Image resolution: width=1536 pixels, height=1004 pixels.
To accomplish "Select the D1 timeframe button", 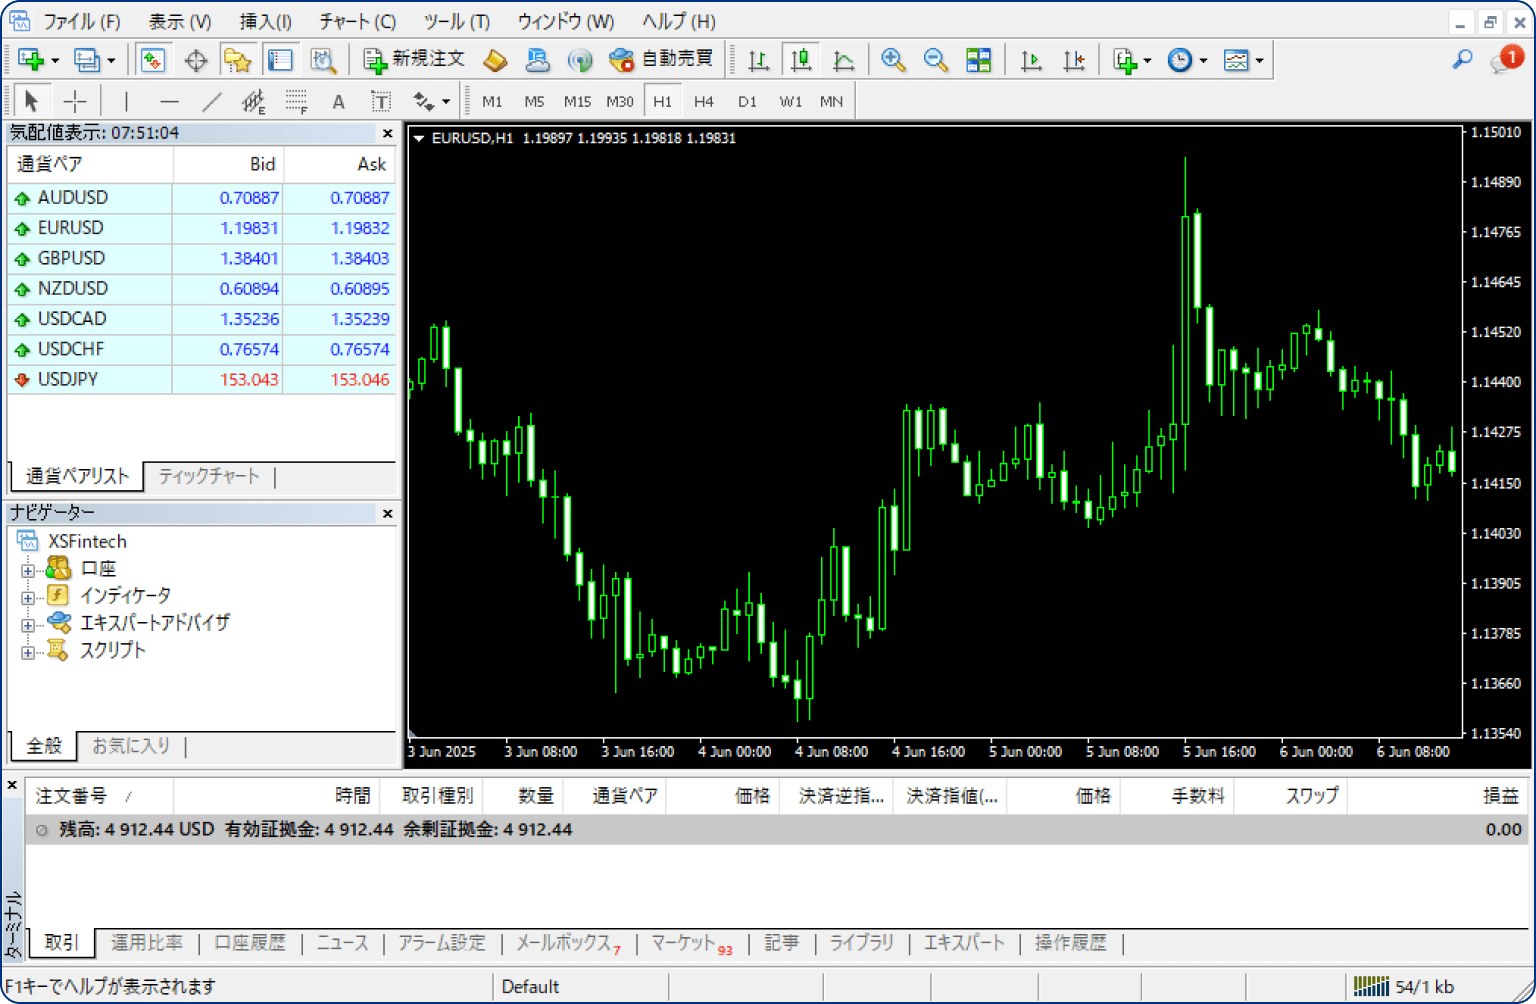I will pos(747,101).
